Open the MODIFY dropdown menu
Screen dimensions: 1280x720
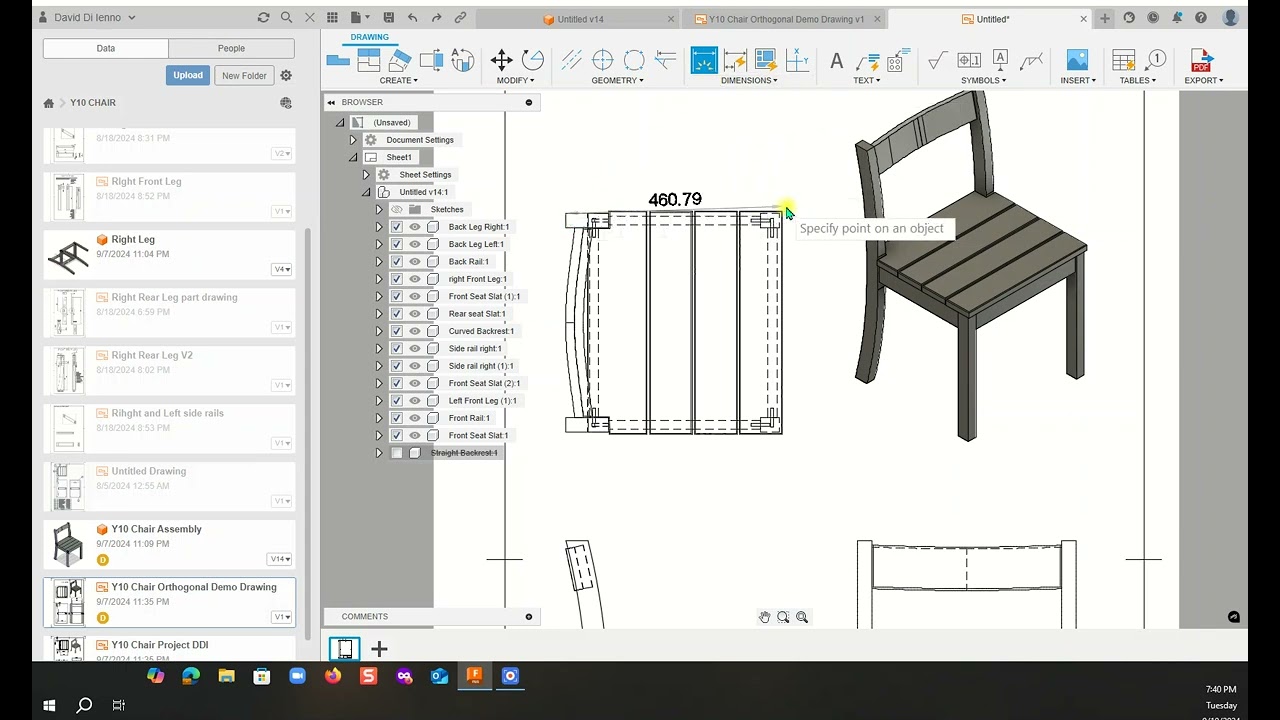click(x=515, y=80)
